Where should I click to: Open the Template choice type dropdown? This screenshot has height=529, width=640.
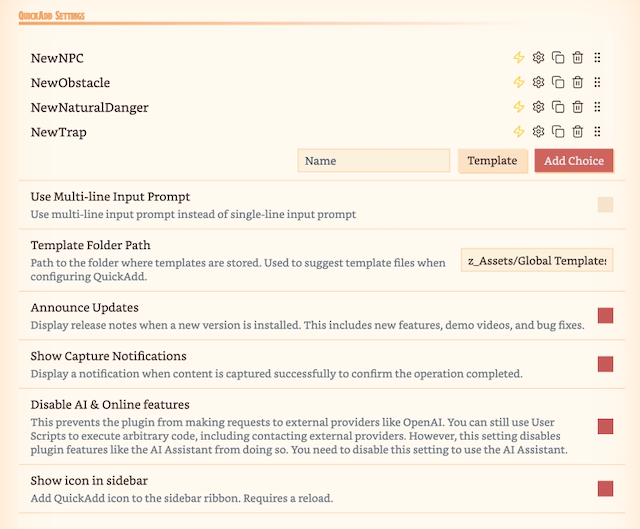[493, 161]
